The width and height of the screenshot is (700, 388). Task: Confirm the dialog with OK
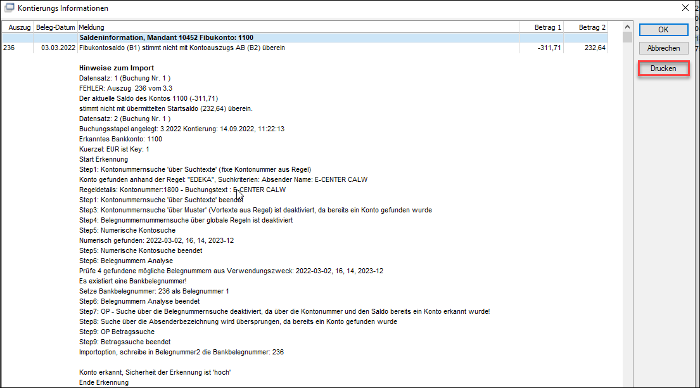click(x=663, y=29)
